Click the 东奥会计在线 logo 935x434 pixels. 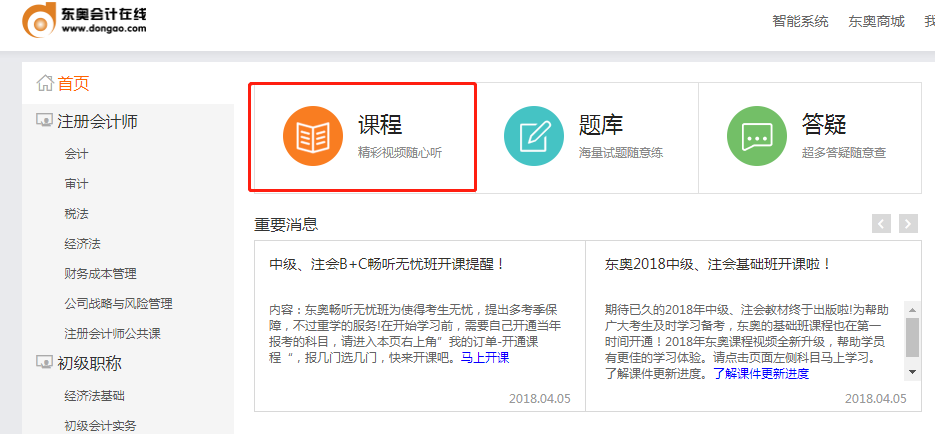[x=85, y=20]
